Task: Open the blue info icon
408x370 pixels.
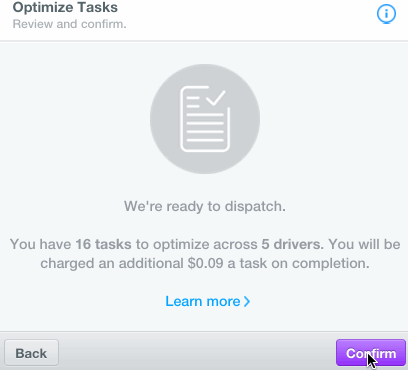Action: [386, 14]
